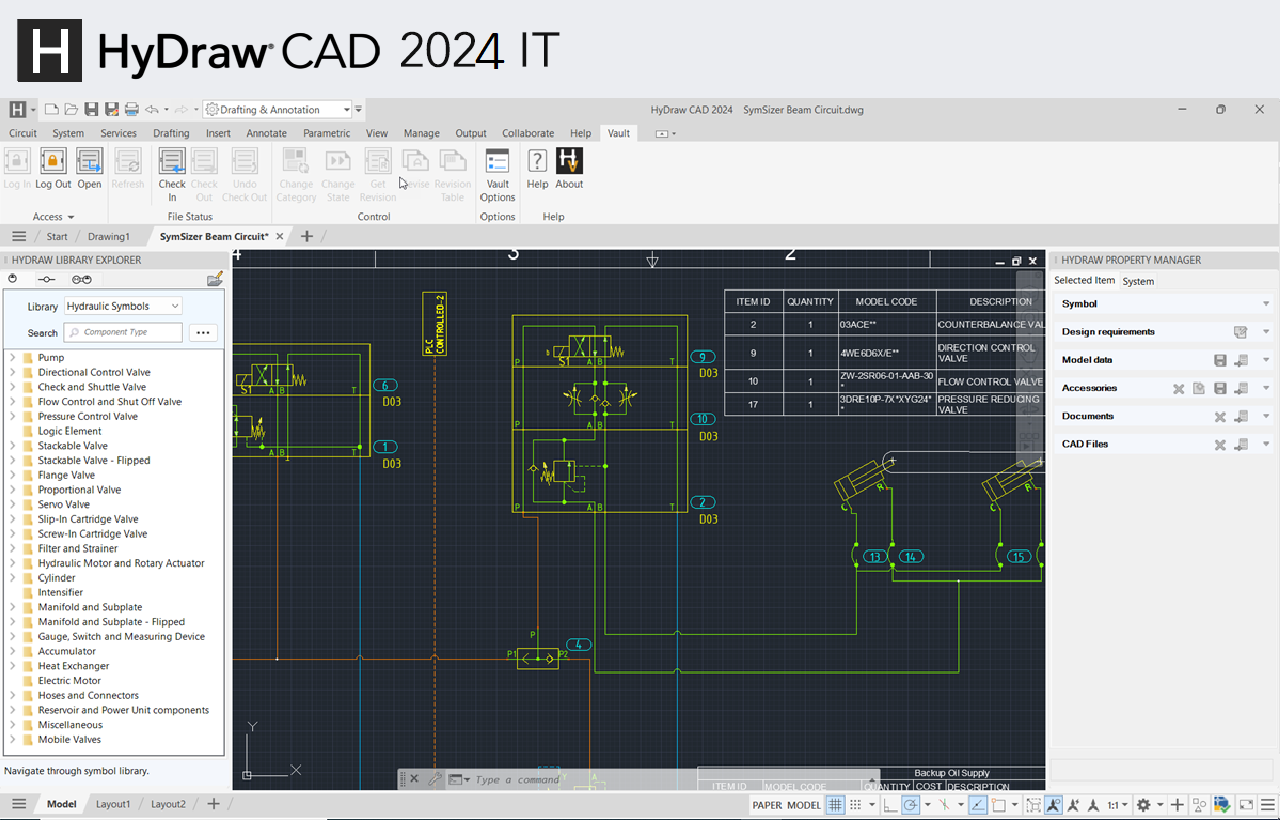Undo last action in quick access toolbar
This screenshot has width=1280, height=820.
151,109
